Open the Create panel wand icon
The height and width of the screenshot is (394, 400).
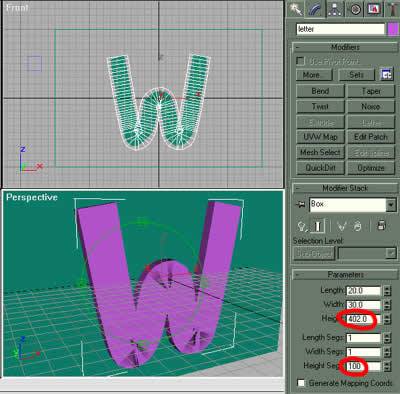coord(295,9)
